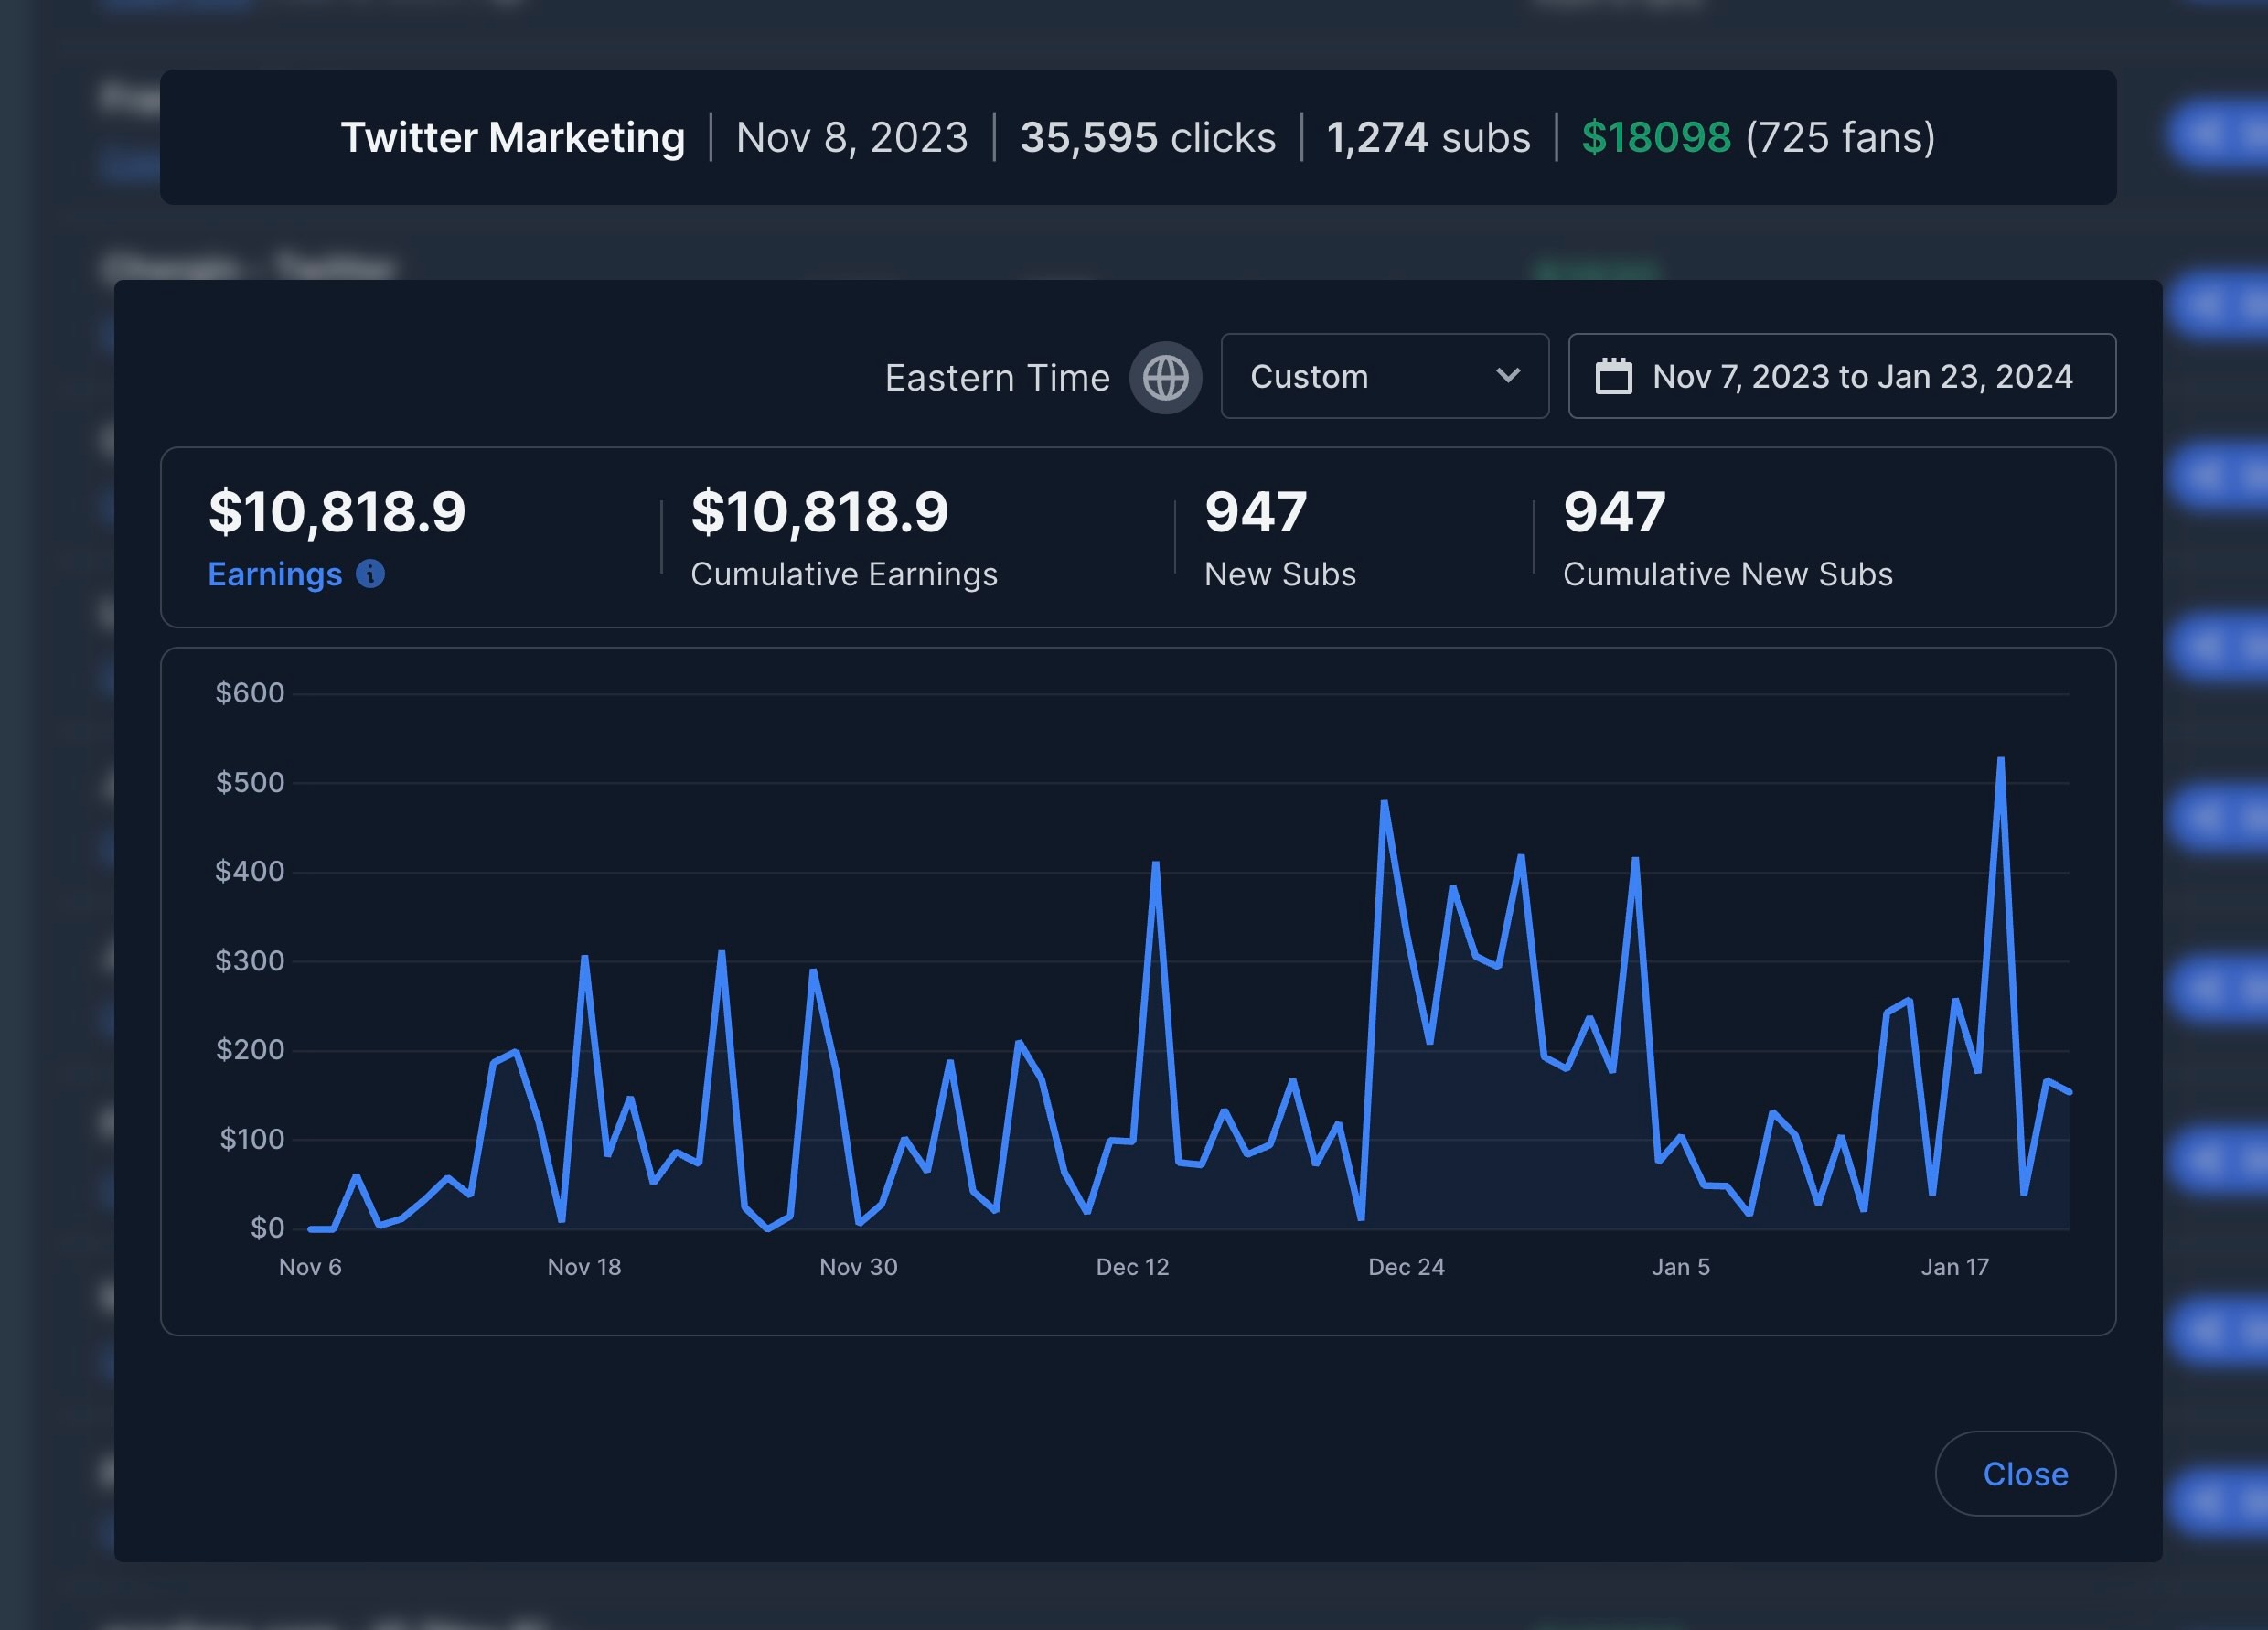The height and width of the screenshot is (1630, 2268).
Task: Click the globe timezone icon
Action: click(1165, 378)
